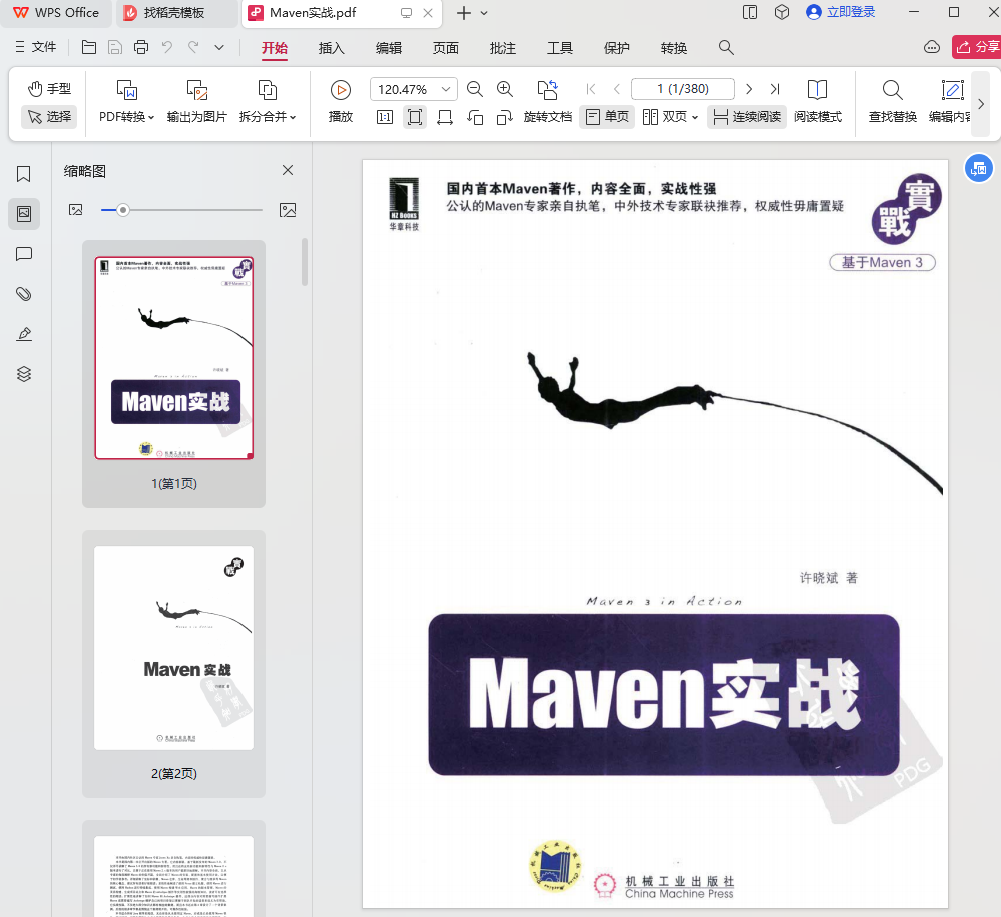Toggle Continuous Reading (连续阅读) mode

[x=746, y=117]
